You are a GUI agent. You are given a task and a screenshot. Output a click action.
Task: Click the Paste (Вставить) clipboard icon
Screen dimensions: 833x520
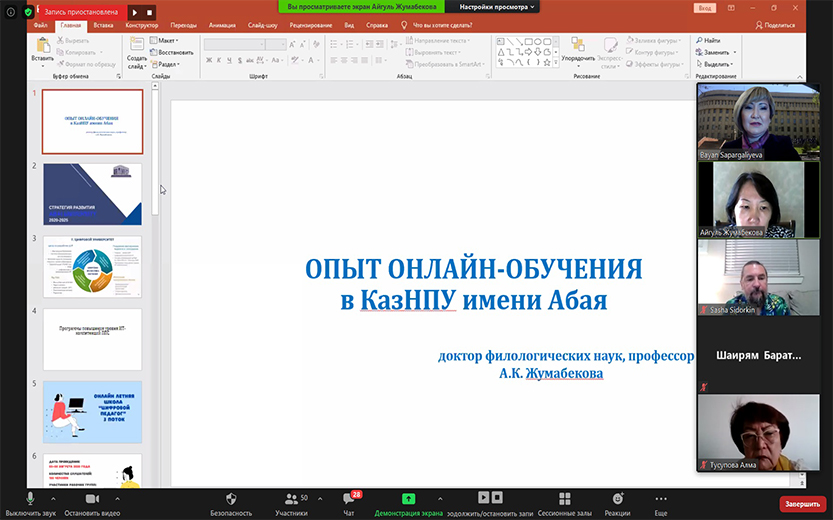click(x=42, y=46)
